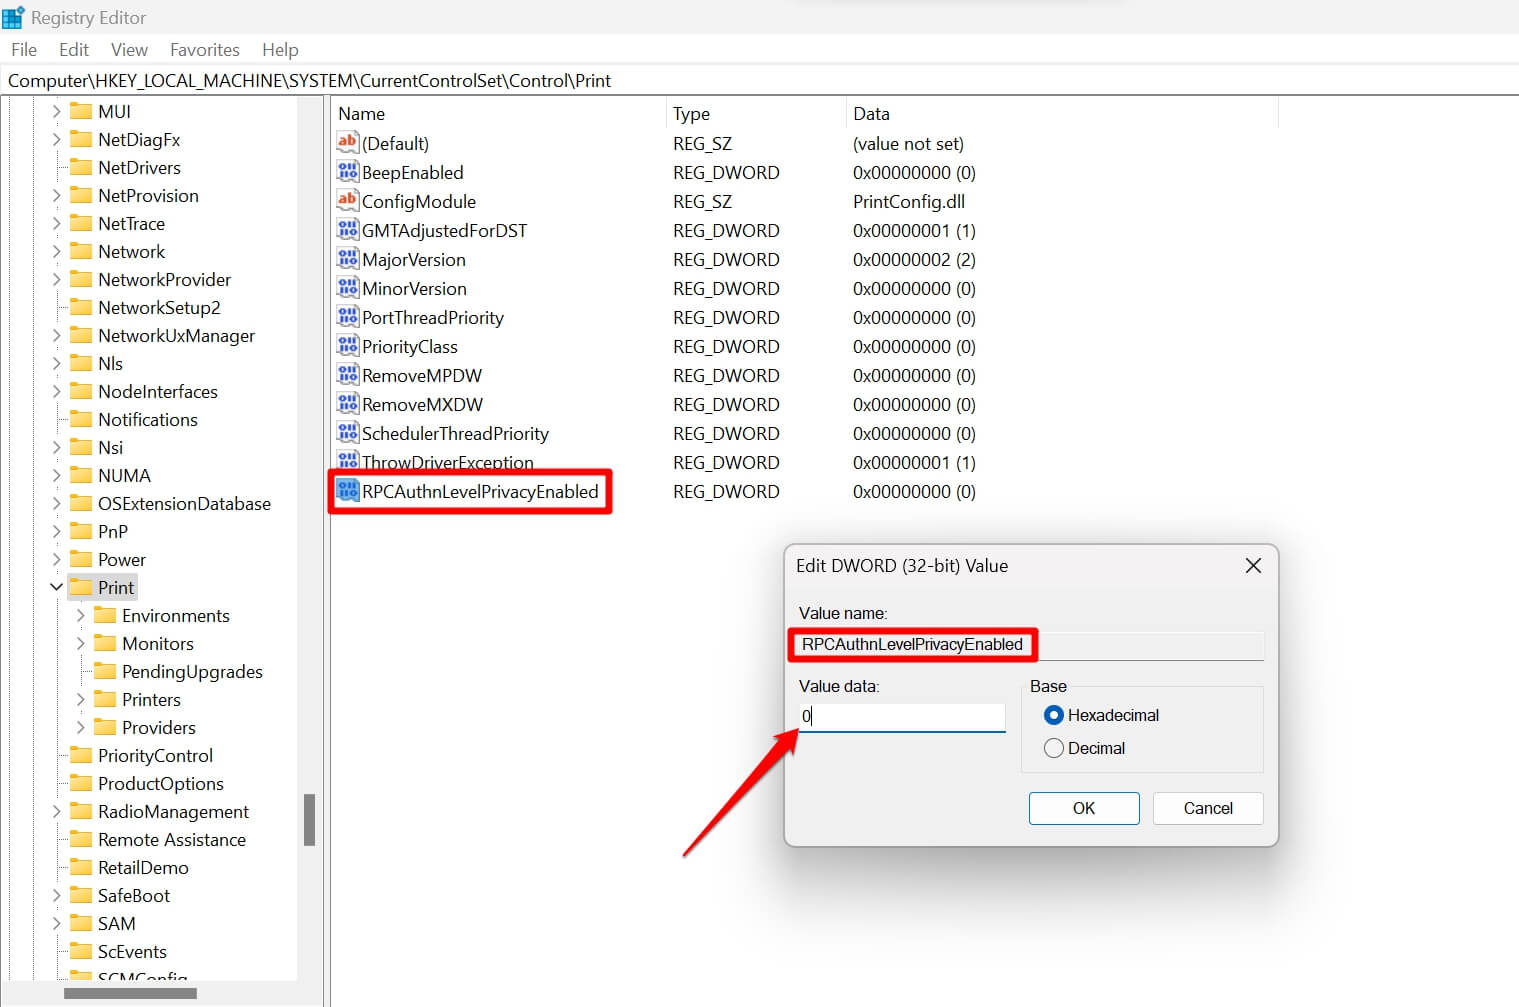Select the Decimal base option

coord(1054,748)
